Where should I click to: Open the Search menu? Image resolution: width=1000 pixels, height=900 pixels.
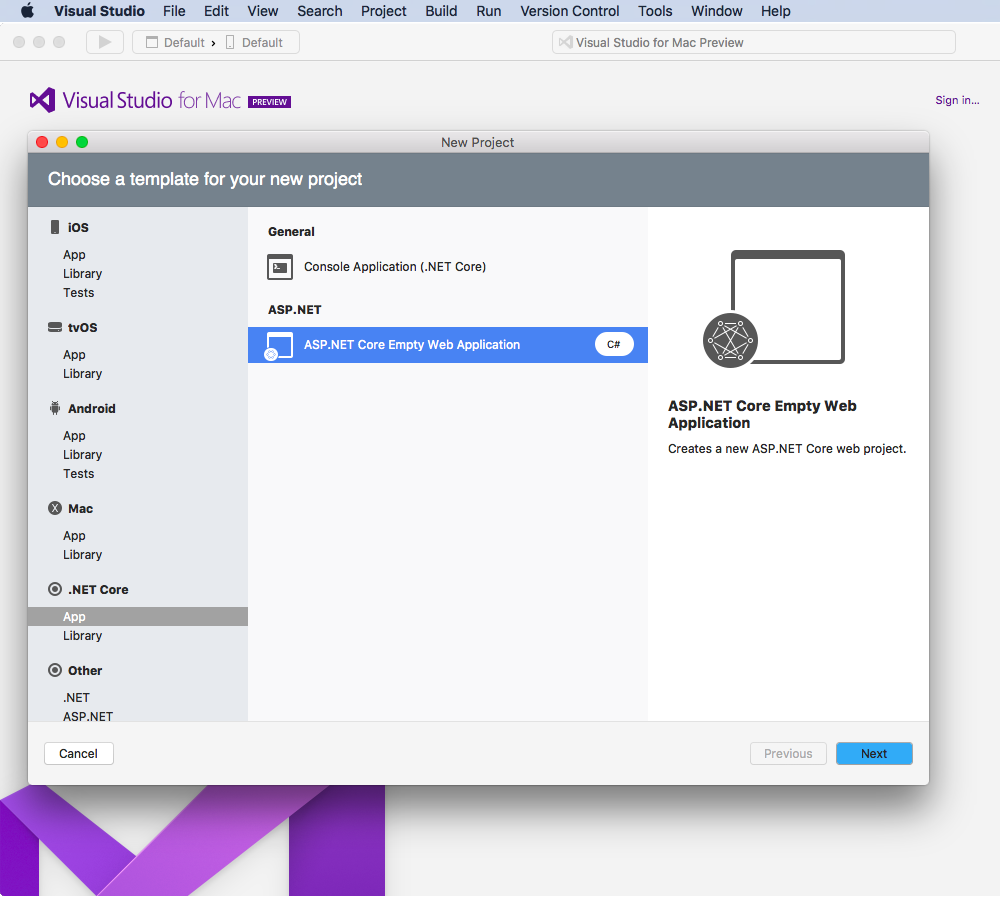click(320, 11)
